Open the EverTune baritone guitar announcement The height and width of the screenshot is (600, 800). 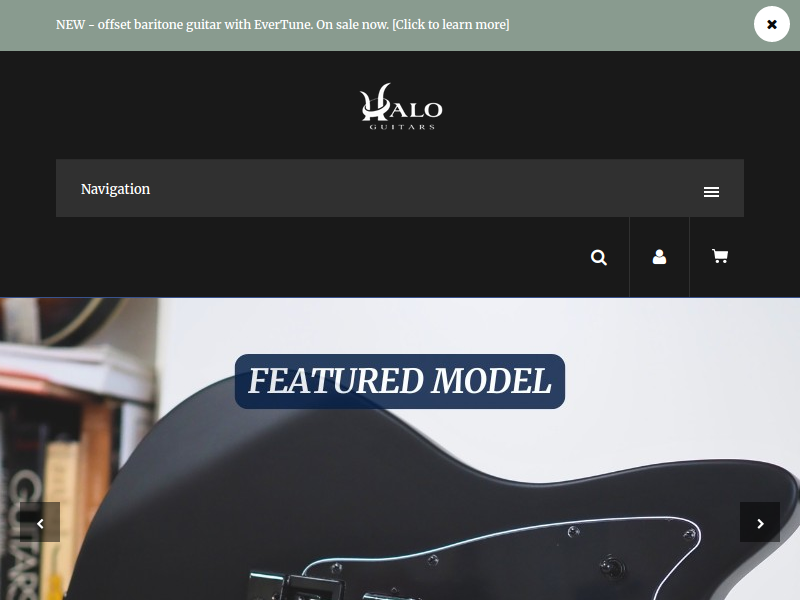tap(282, 24)
